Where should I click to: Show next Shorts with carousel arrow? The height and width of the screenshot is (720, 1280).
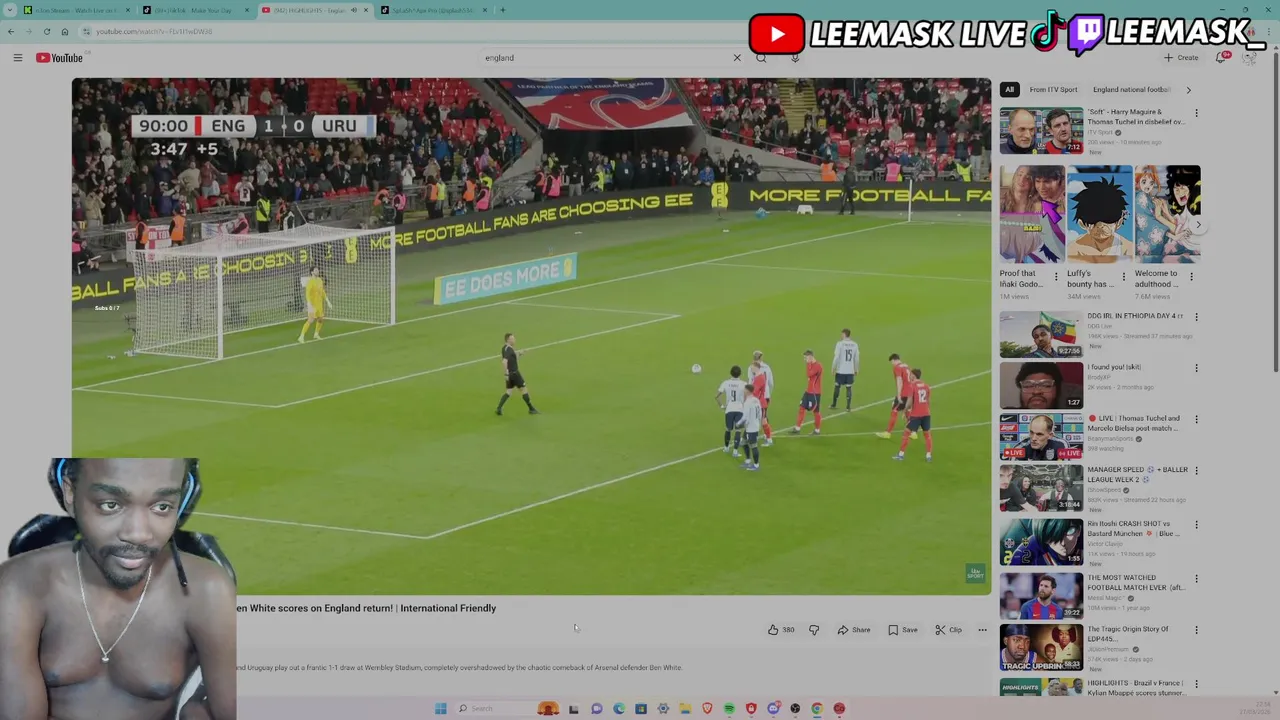(x=1198, y=225)
